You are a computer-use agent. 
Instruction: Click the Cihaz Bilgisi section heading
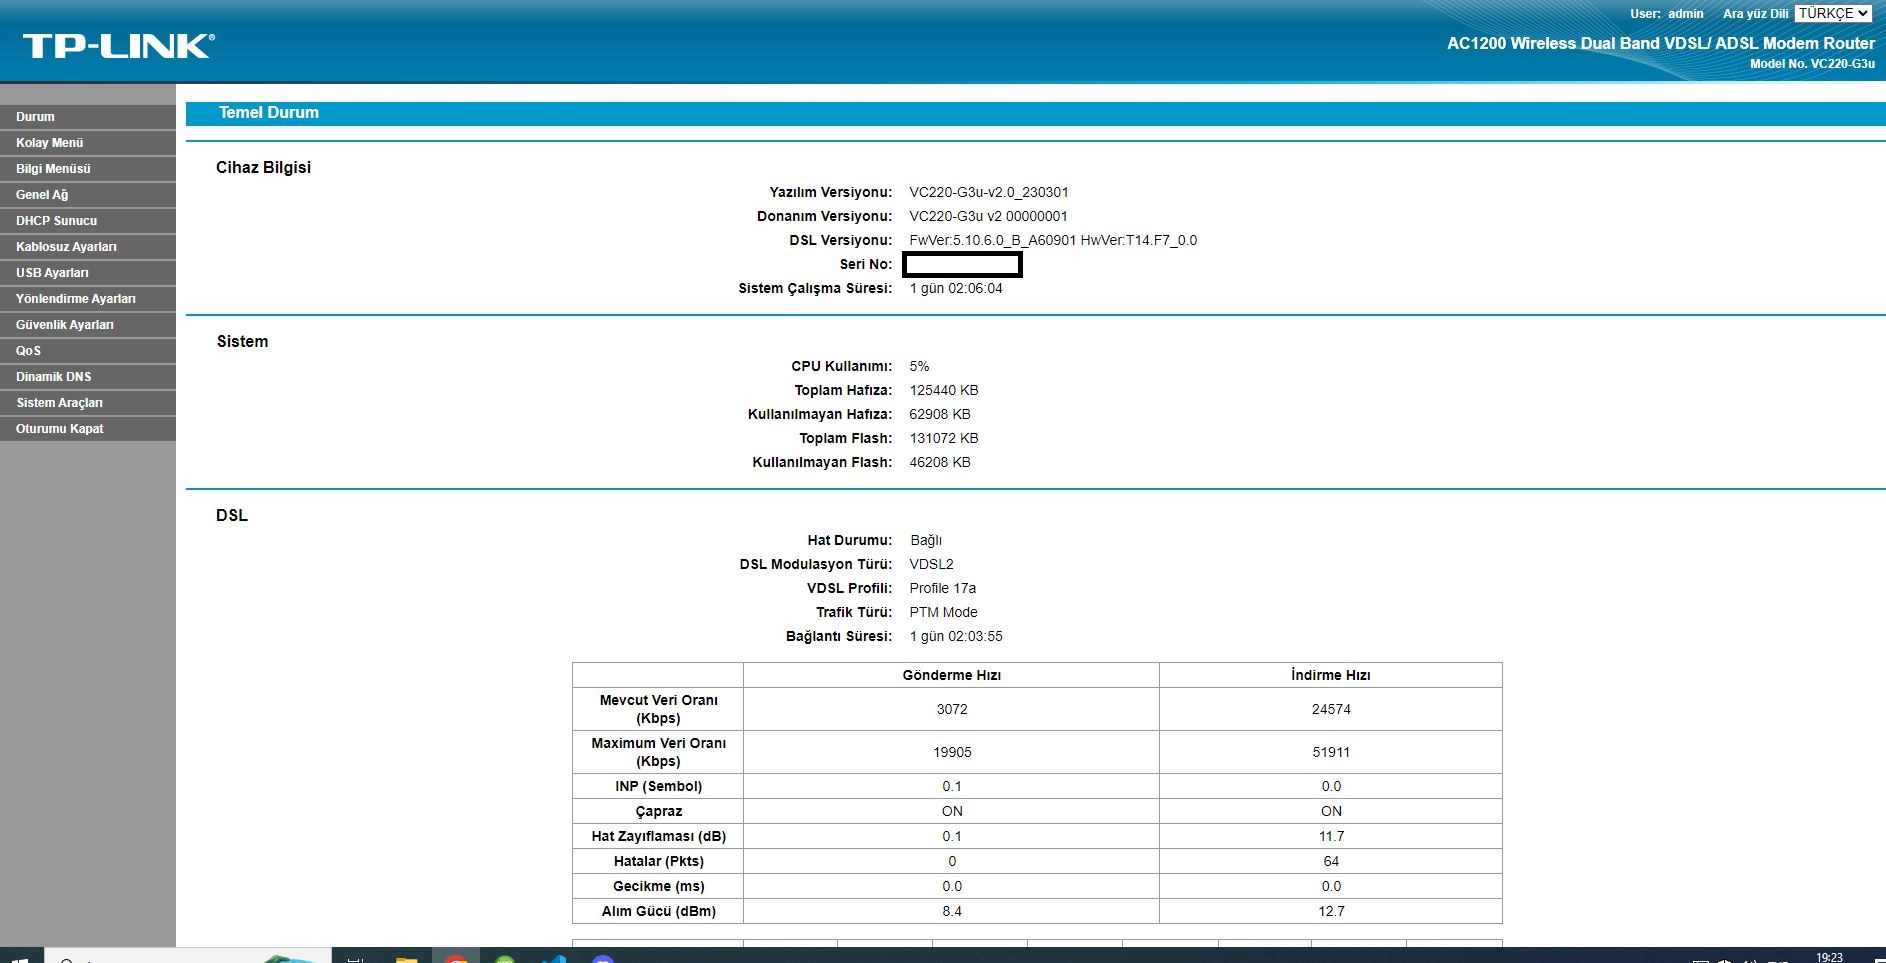click(263, 168)
